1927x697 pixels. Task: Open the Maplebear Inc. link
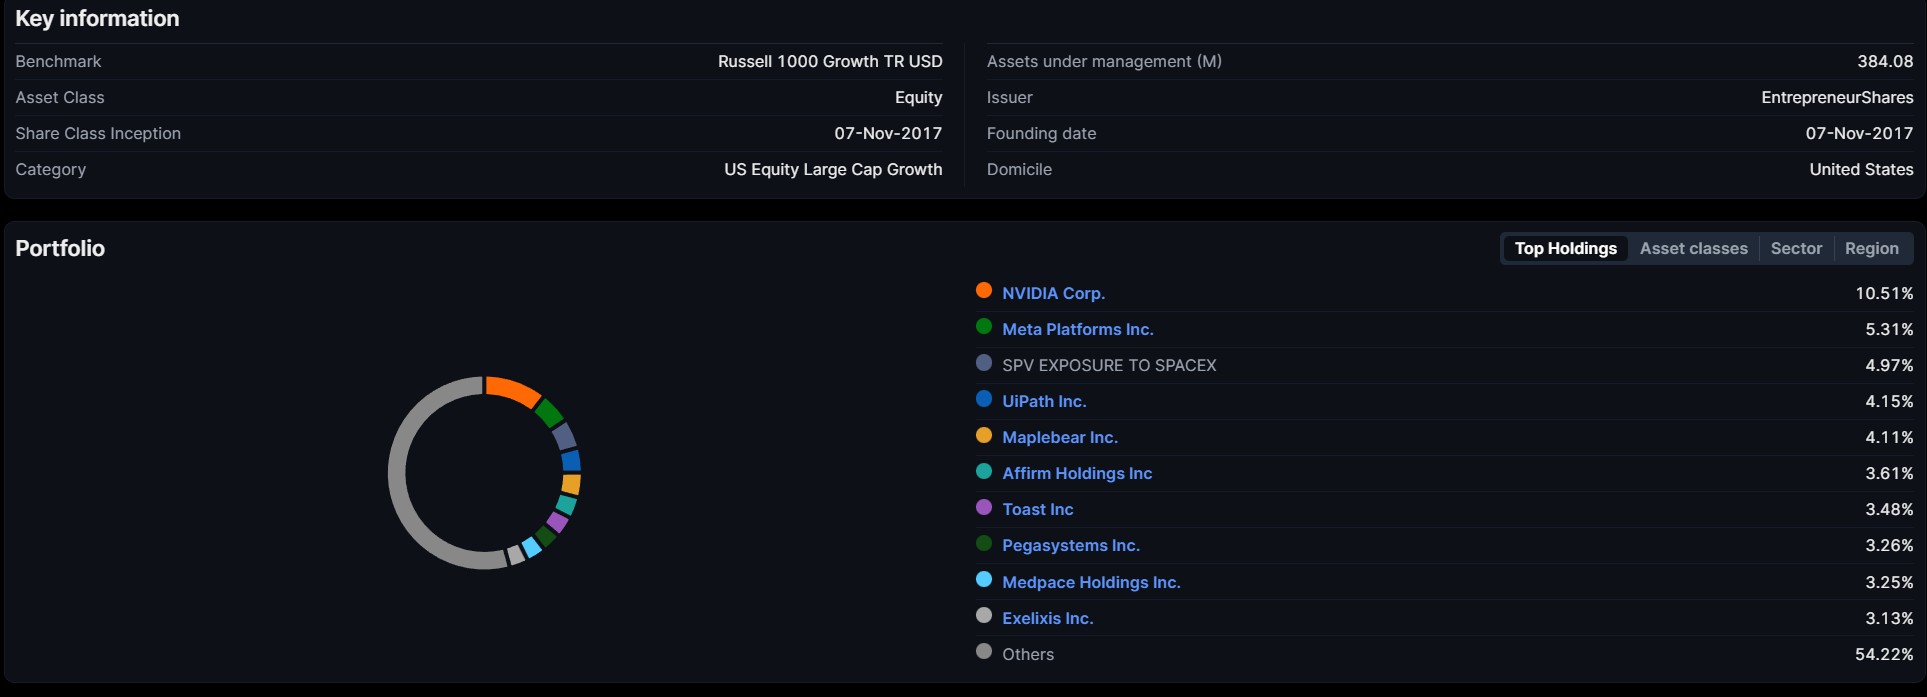(x=1060, y=437)
